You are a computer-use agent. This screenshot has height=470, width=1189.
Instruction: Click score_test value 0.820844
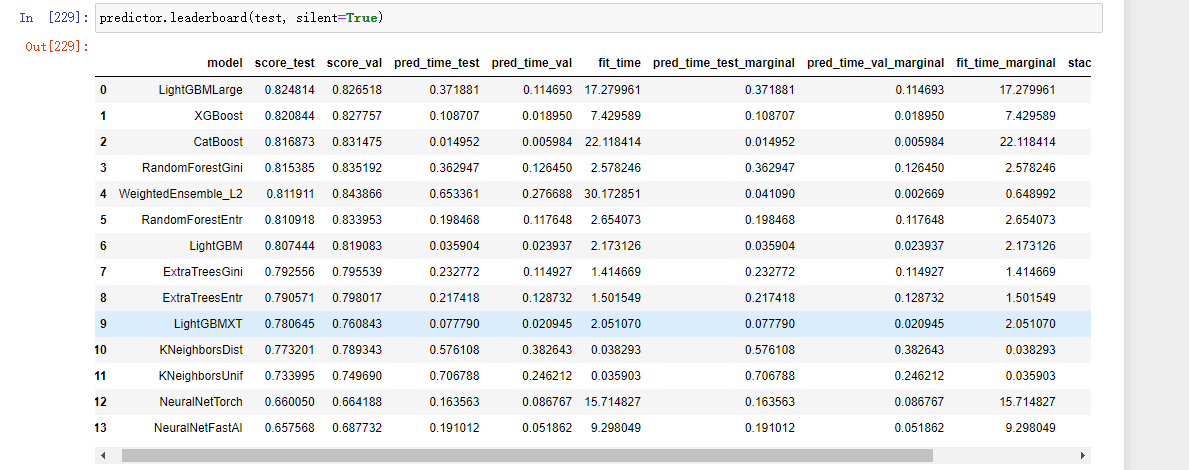click(290, 116)
